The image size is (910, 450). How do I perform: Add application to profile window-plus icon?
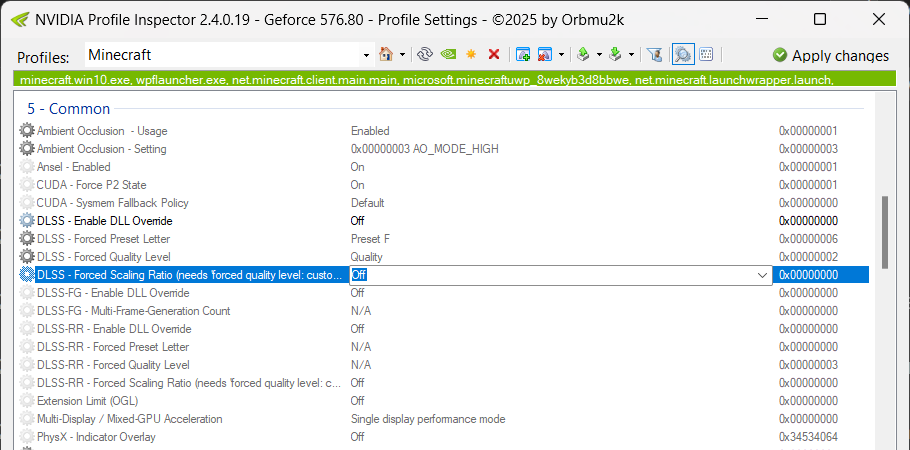coord(523,55)
